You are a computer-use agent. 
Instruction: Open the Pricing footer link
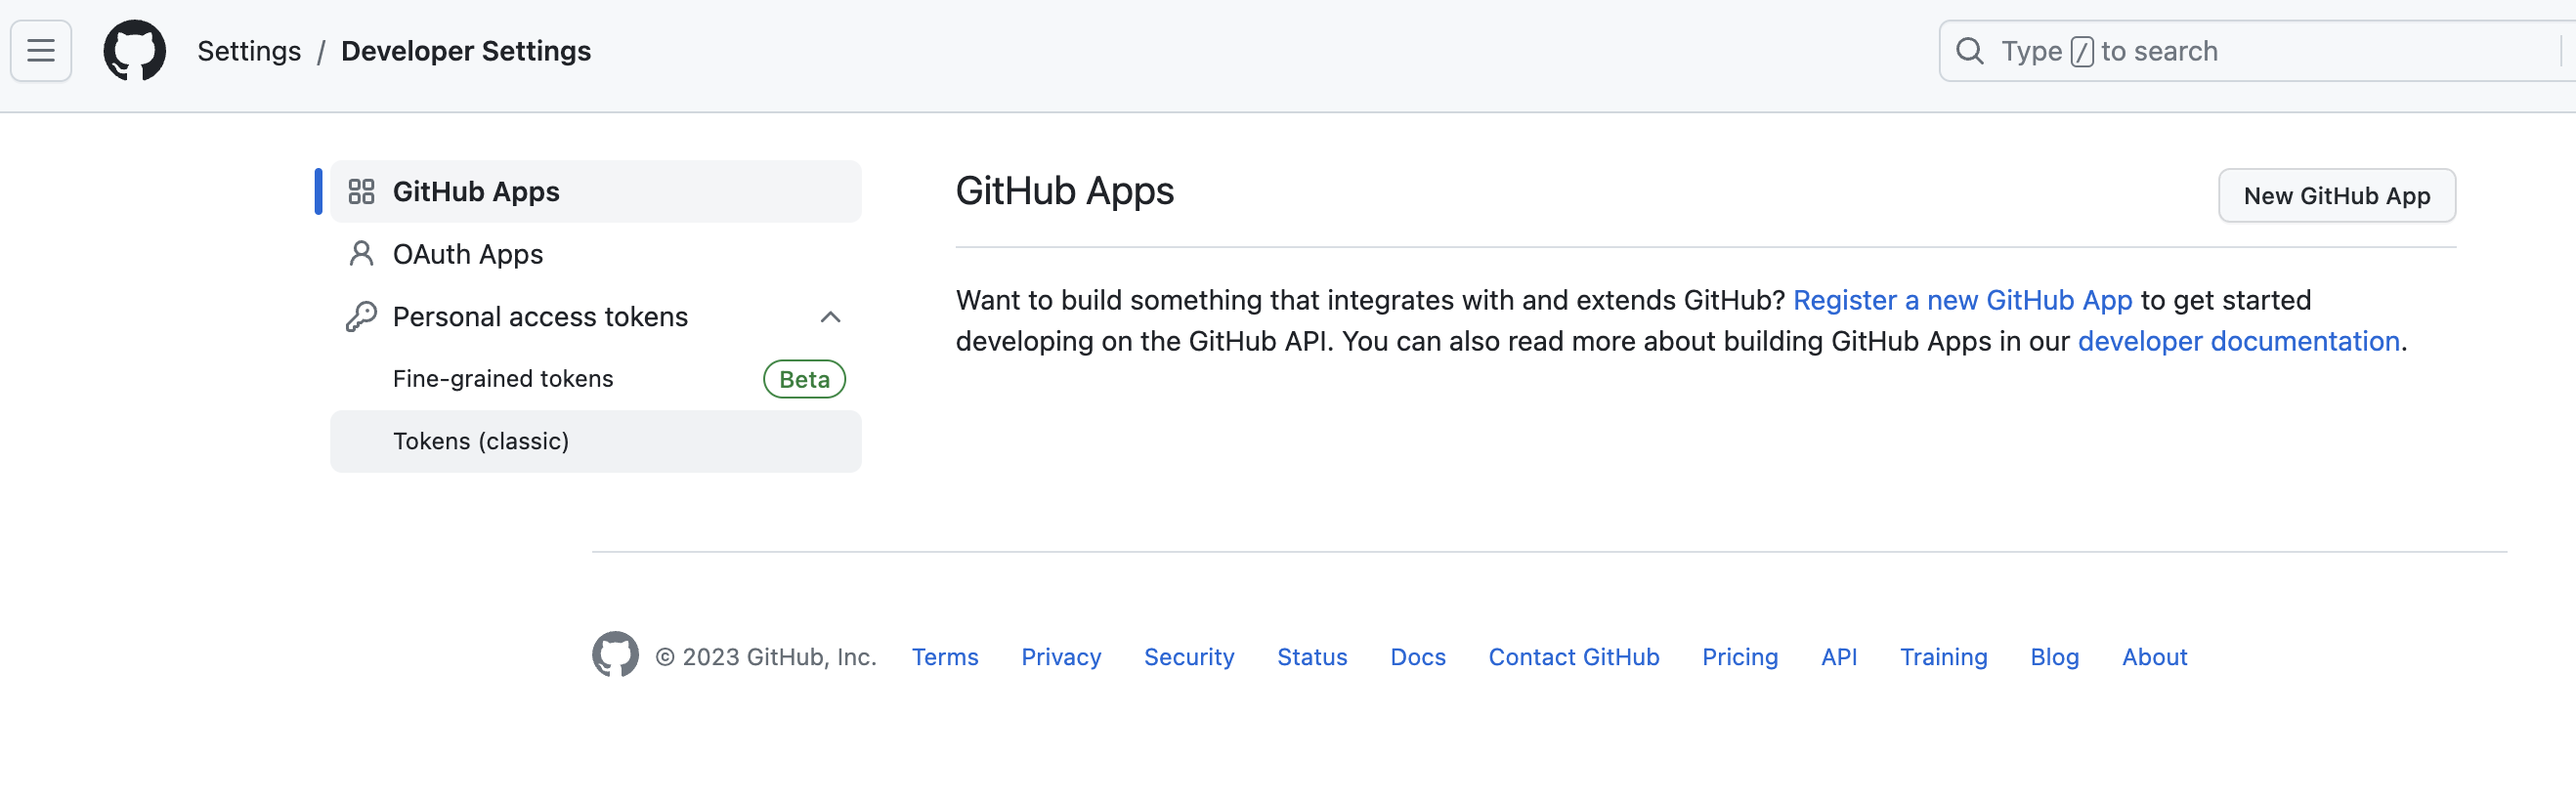coord(1740,657)
